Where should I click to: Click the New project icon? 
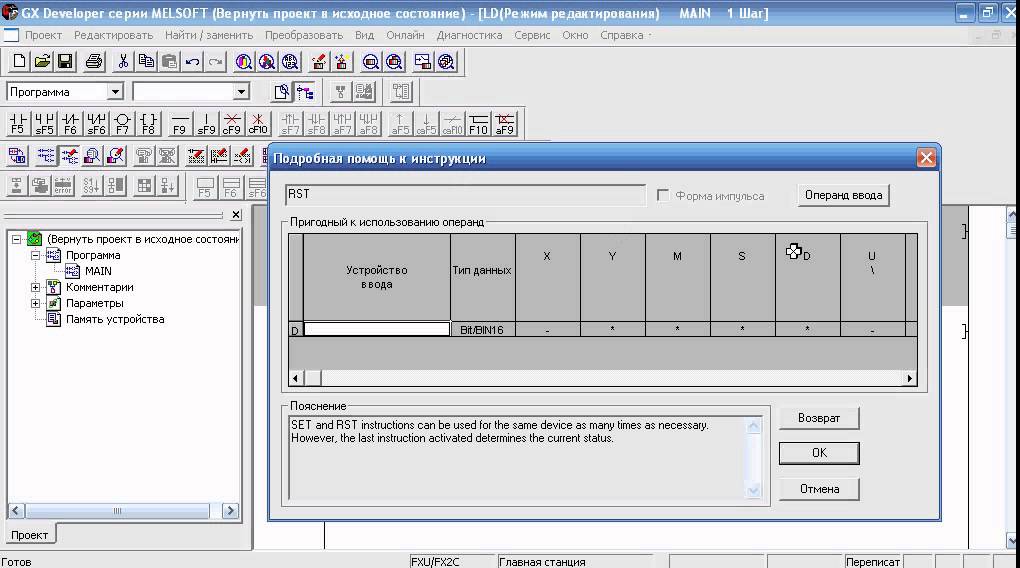tap(19, 62)
